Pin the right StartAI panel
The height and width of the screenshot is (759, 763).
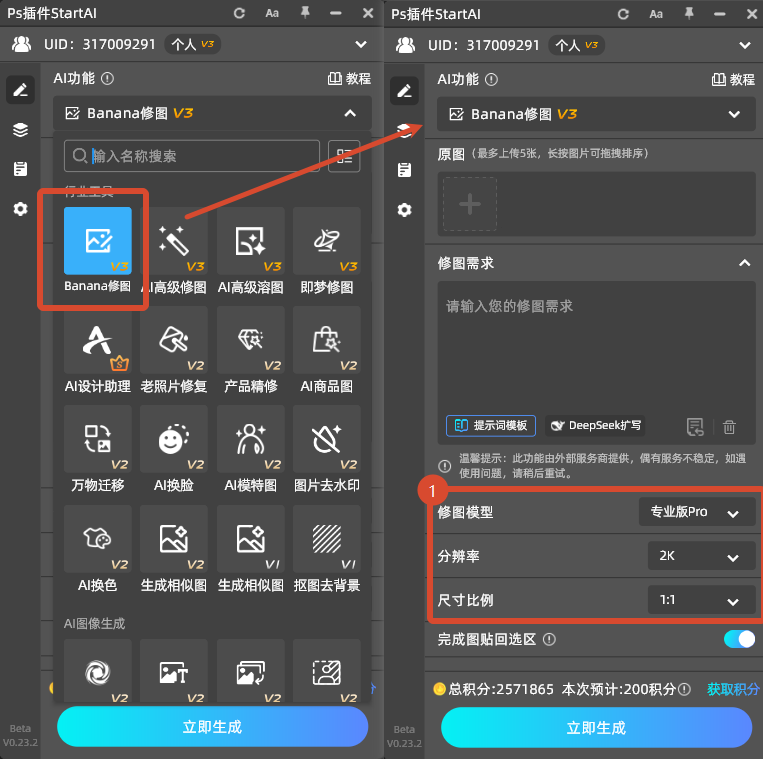click(689, 14)
